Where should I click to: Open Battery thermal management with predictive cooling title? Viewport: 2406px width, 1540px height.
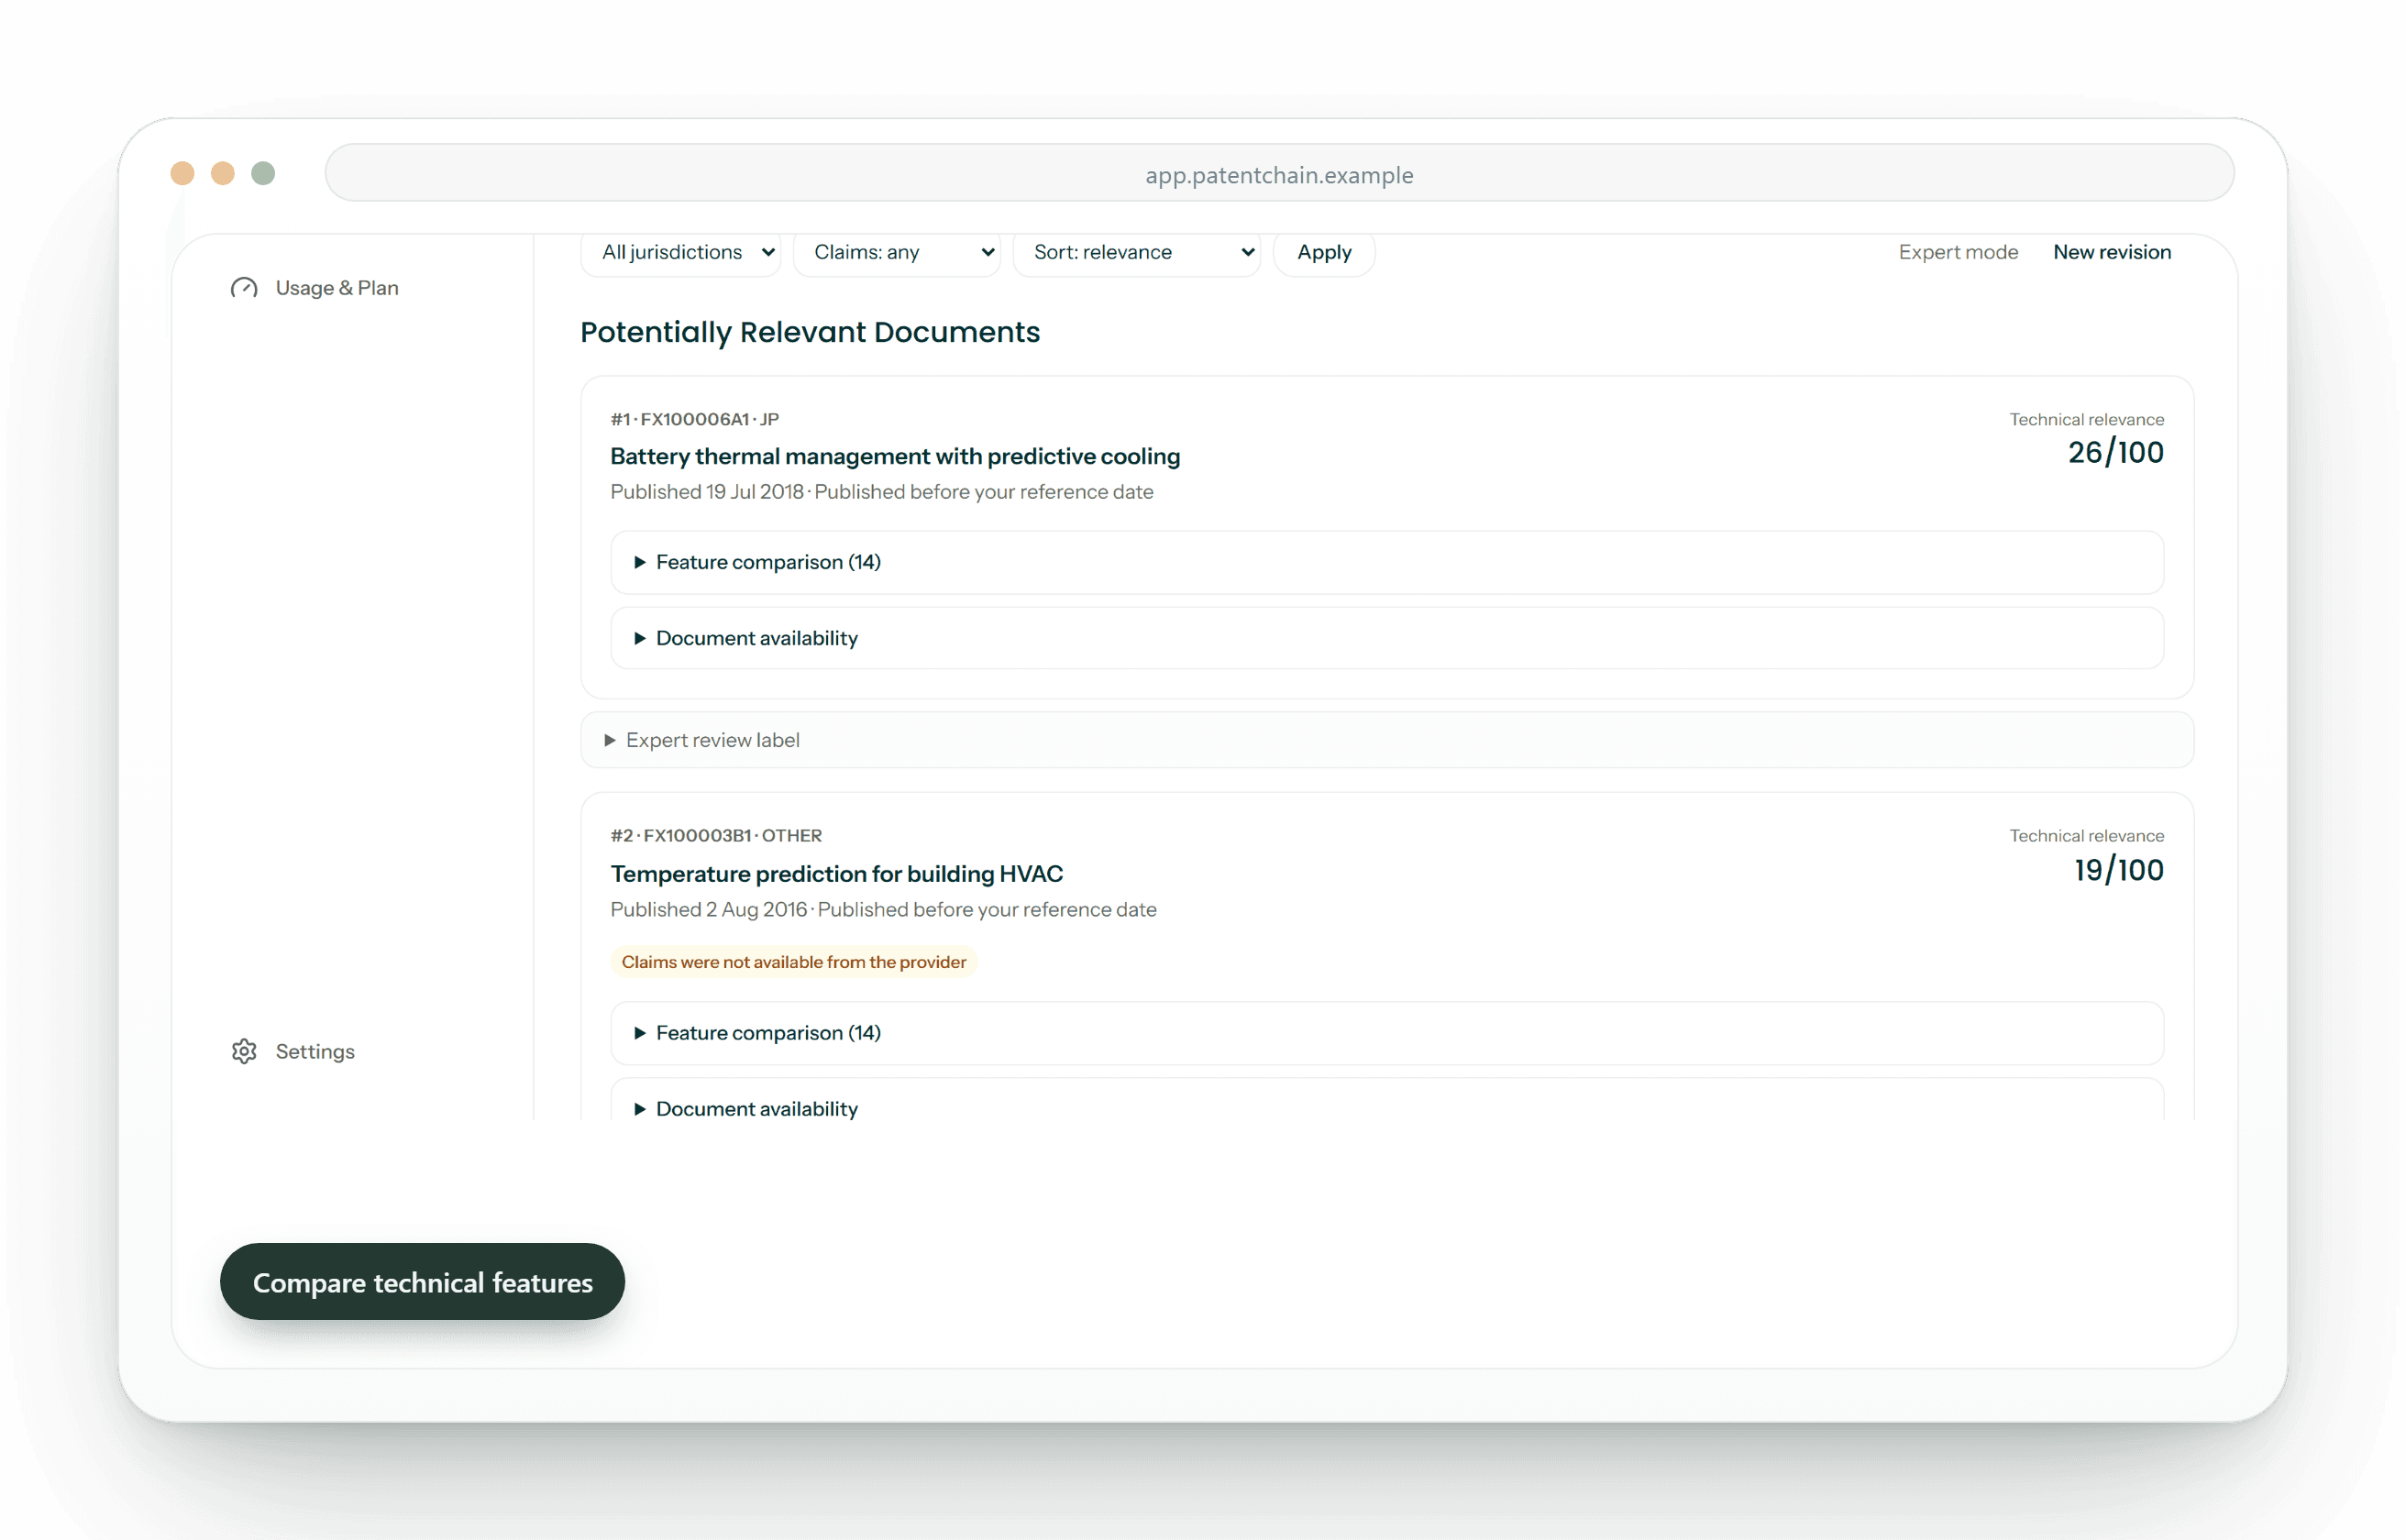pyautogui.click(x=895, y=456)
